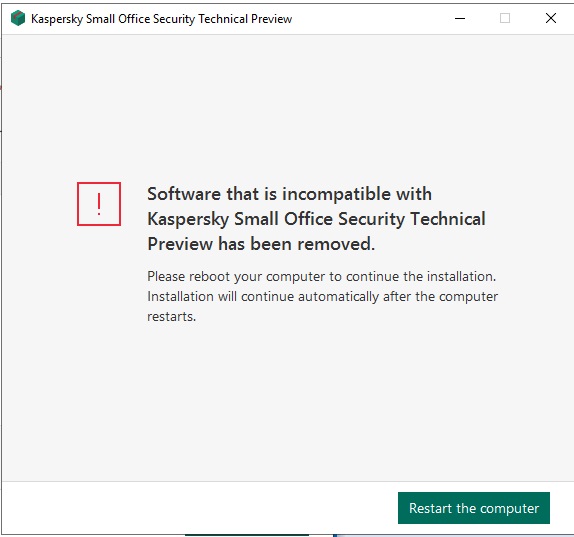
Task: Click line 'Installation will continue automatically after the computer'
Action: click(322, 297)
